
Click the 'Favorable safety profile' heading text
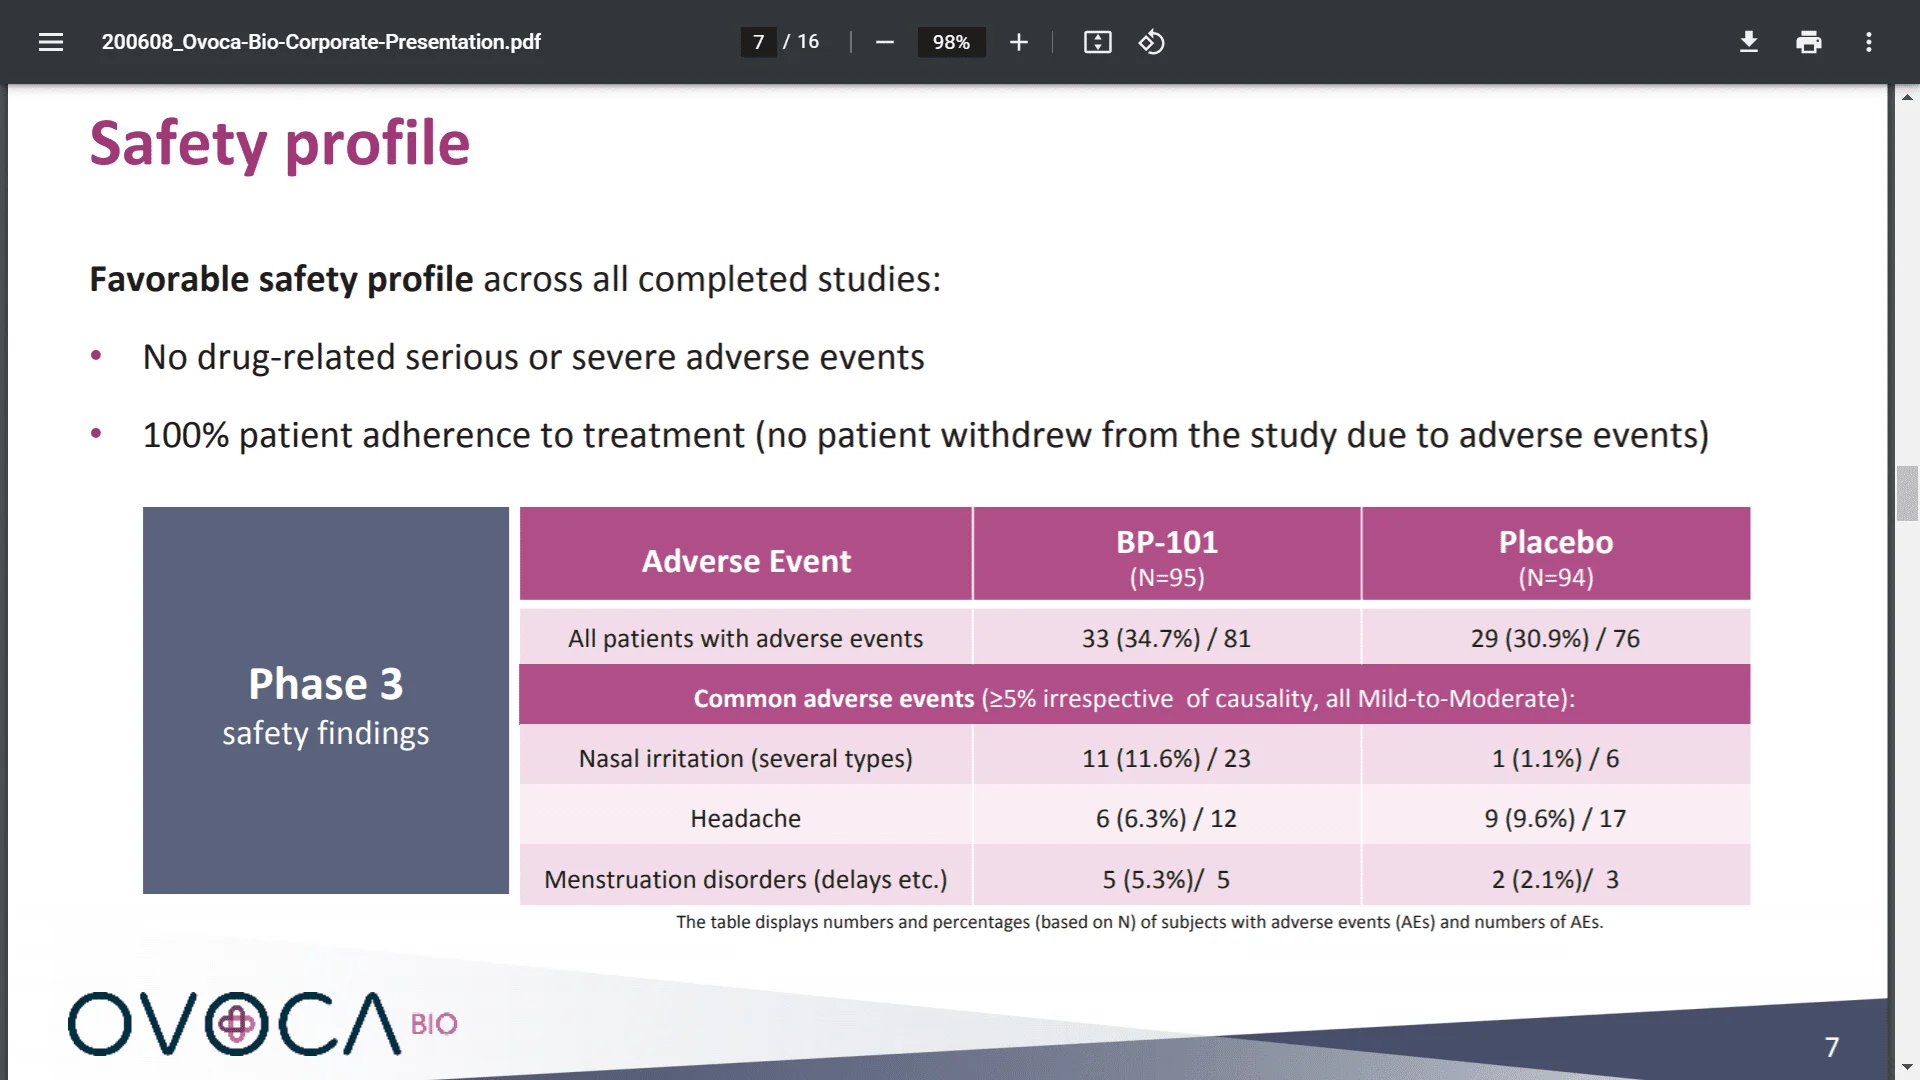coord(281,279)
